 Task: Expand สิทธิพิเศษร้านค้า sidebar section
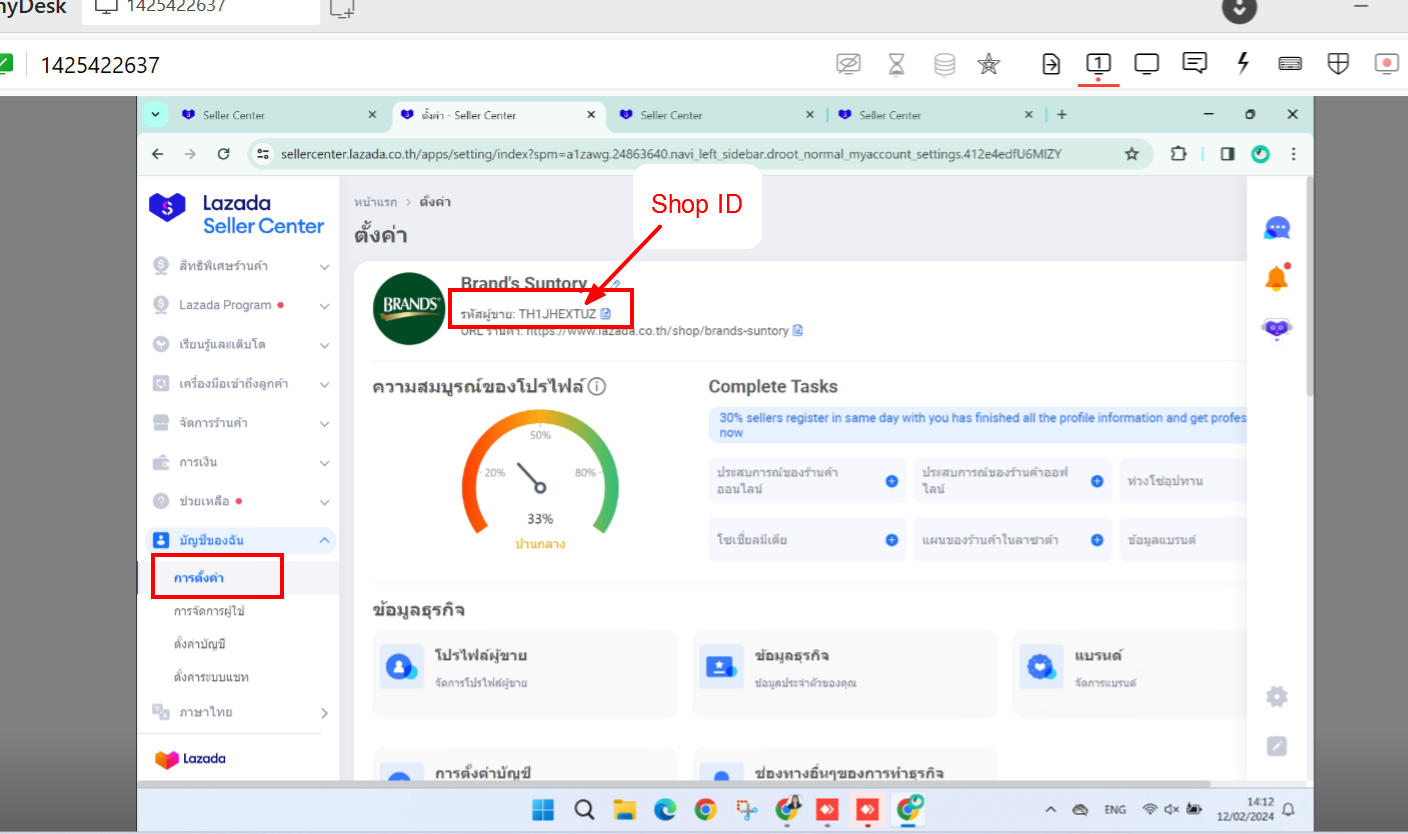241,266
